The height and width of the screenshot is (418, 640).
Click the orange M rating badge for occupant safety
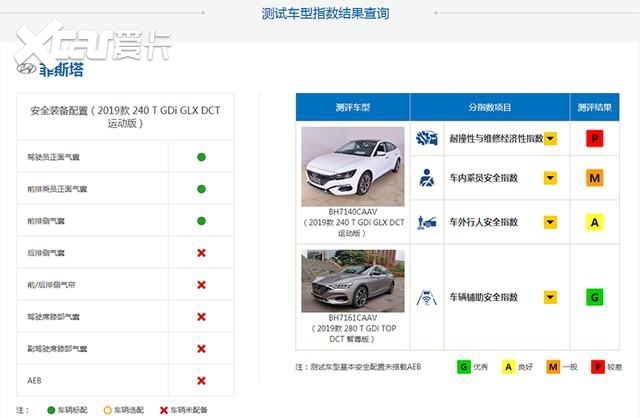point(595,178)
